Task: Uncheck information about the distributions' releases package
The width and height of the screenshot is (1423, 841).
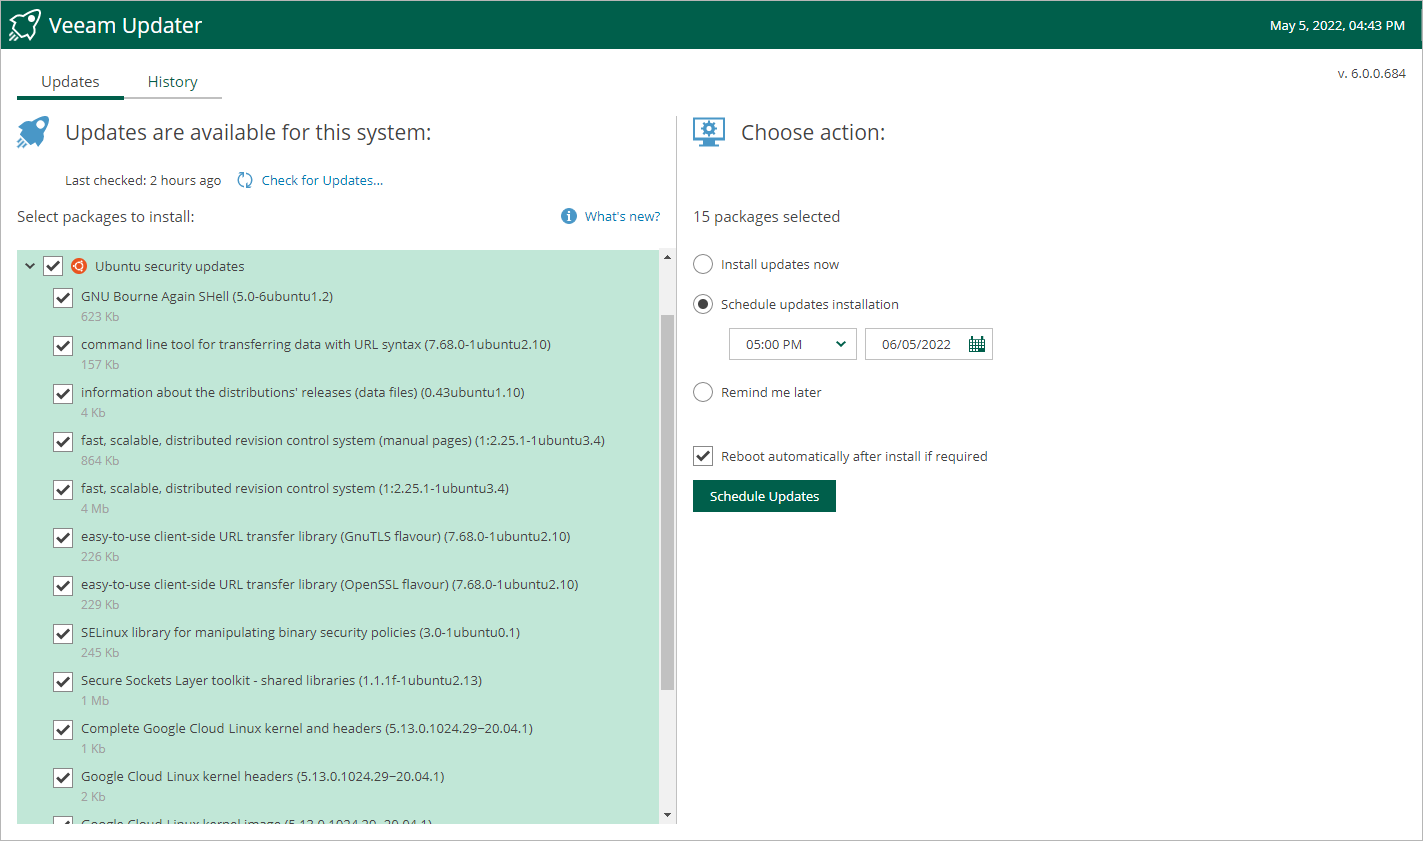Action: (x=63, y=394)
